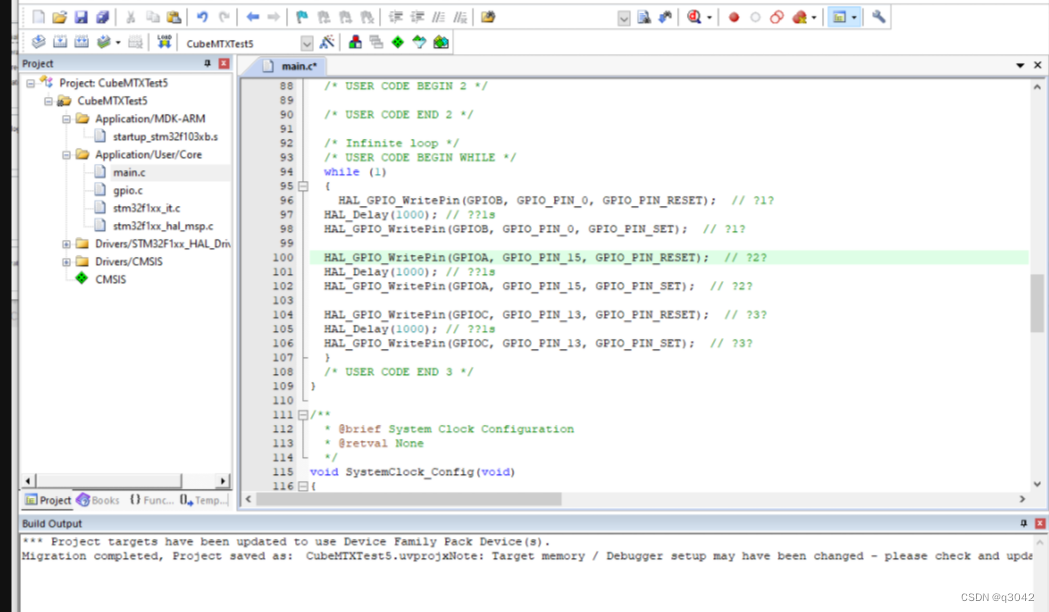Open Configuration wrench icon

878,17
